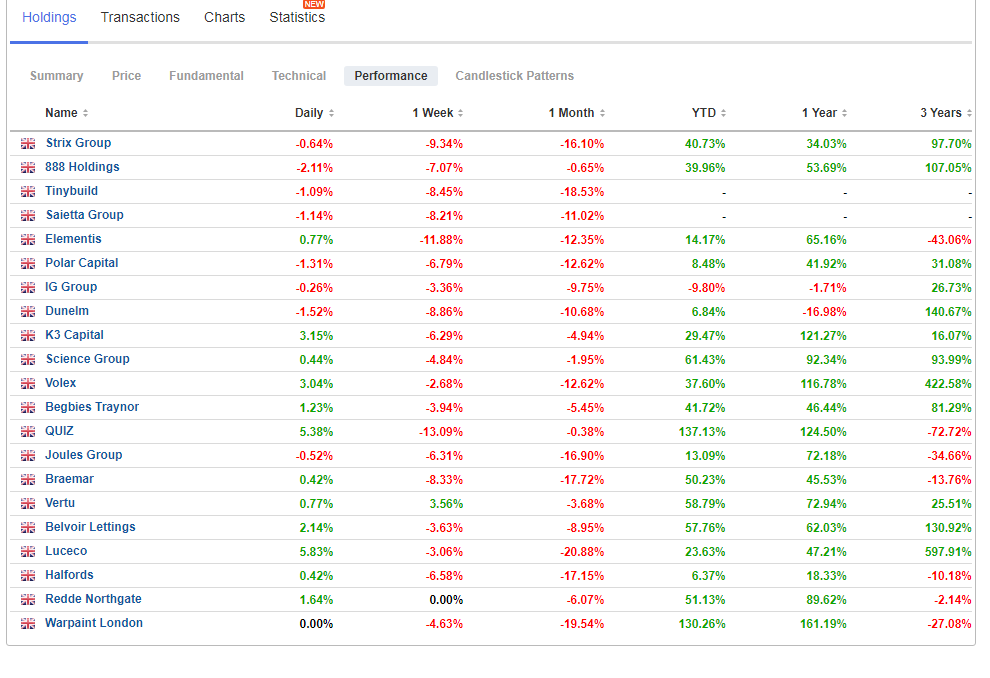Image resolution: width=990 pixels, height=678 pixels.
Task: Click the flag icon next to Saietta Group
Action: click(28, 215)
